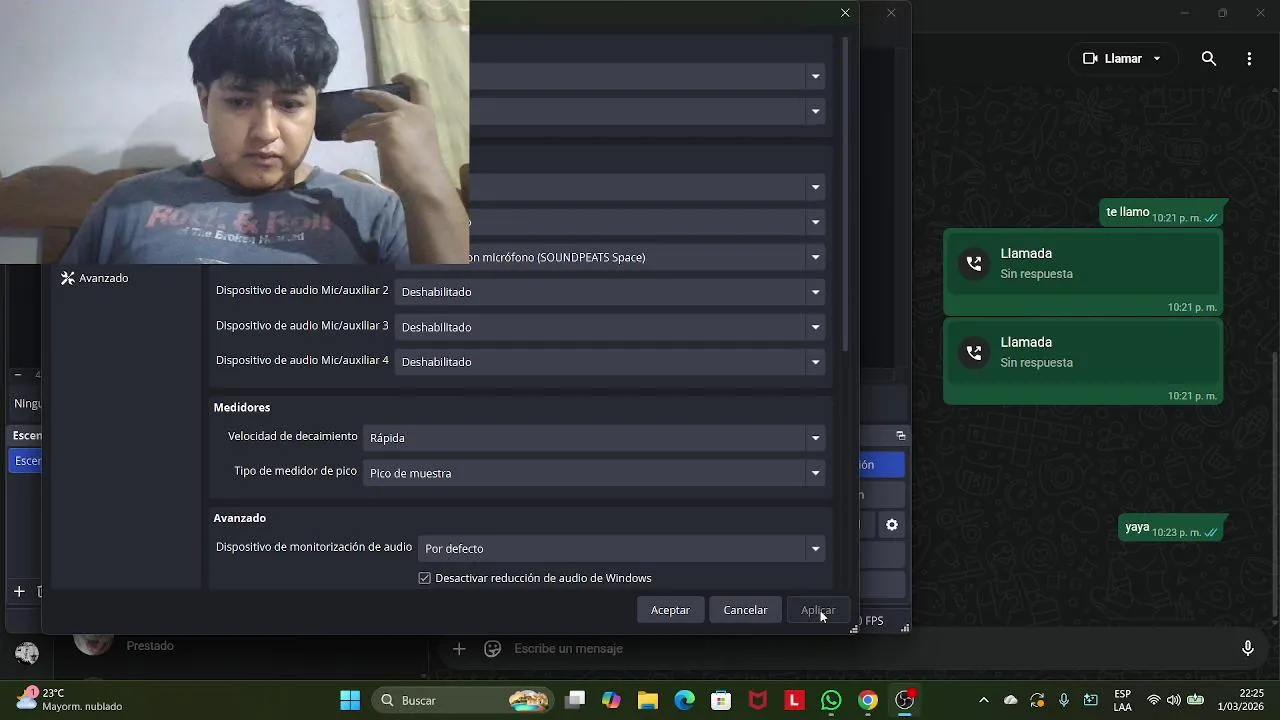Click the phone icon on the first Llamada card
Screen dimensions: 1280x720
(x=973, y=264)
